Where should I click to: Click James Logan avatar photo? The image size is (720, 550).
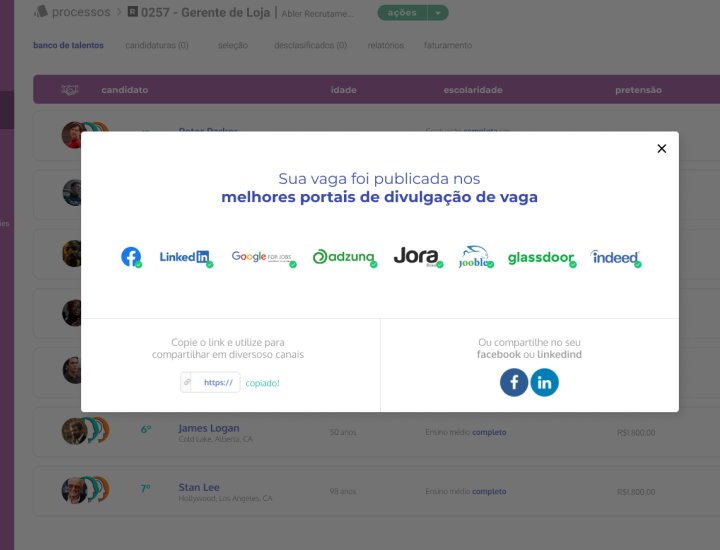(x=74, y=431)
